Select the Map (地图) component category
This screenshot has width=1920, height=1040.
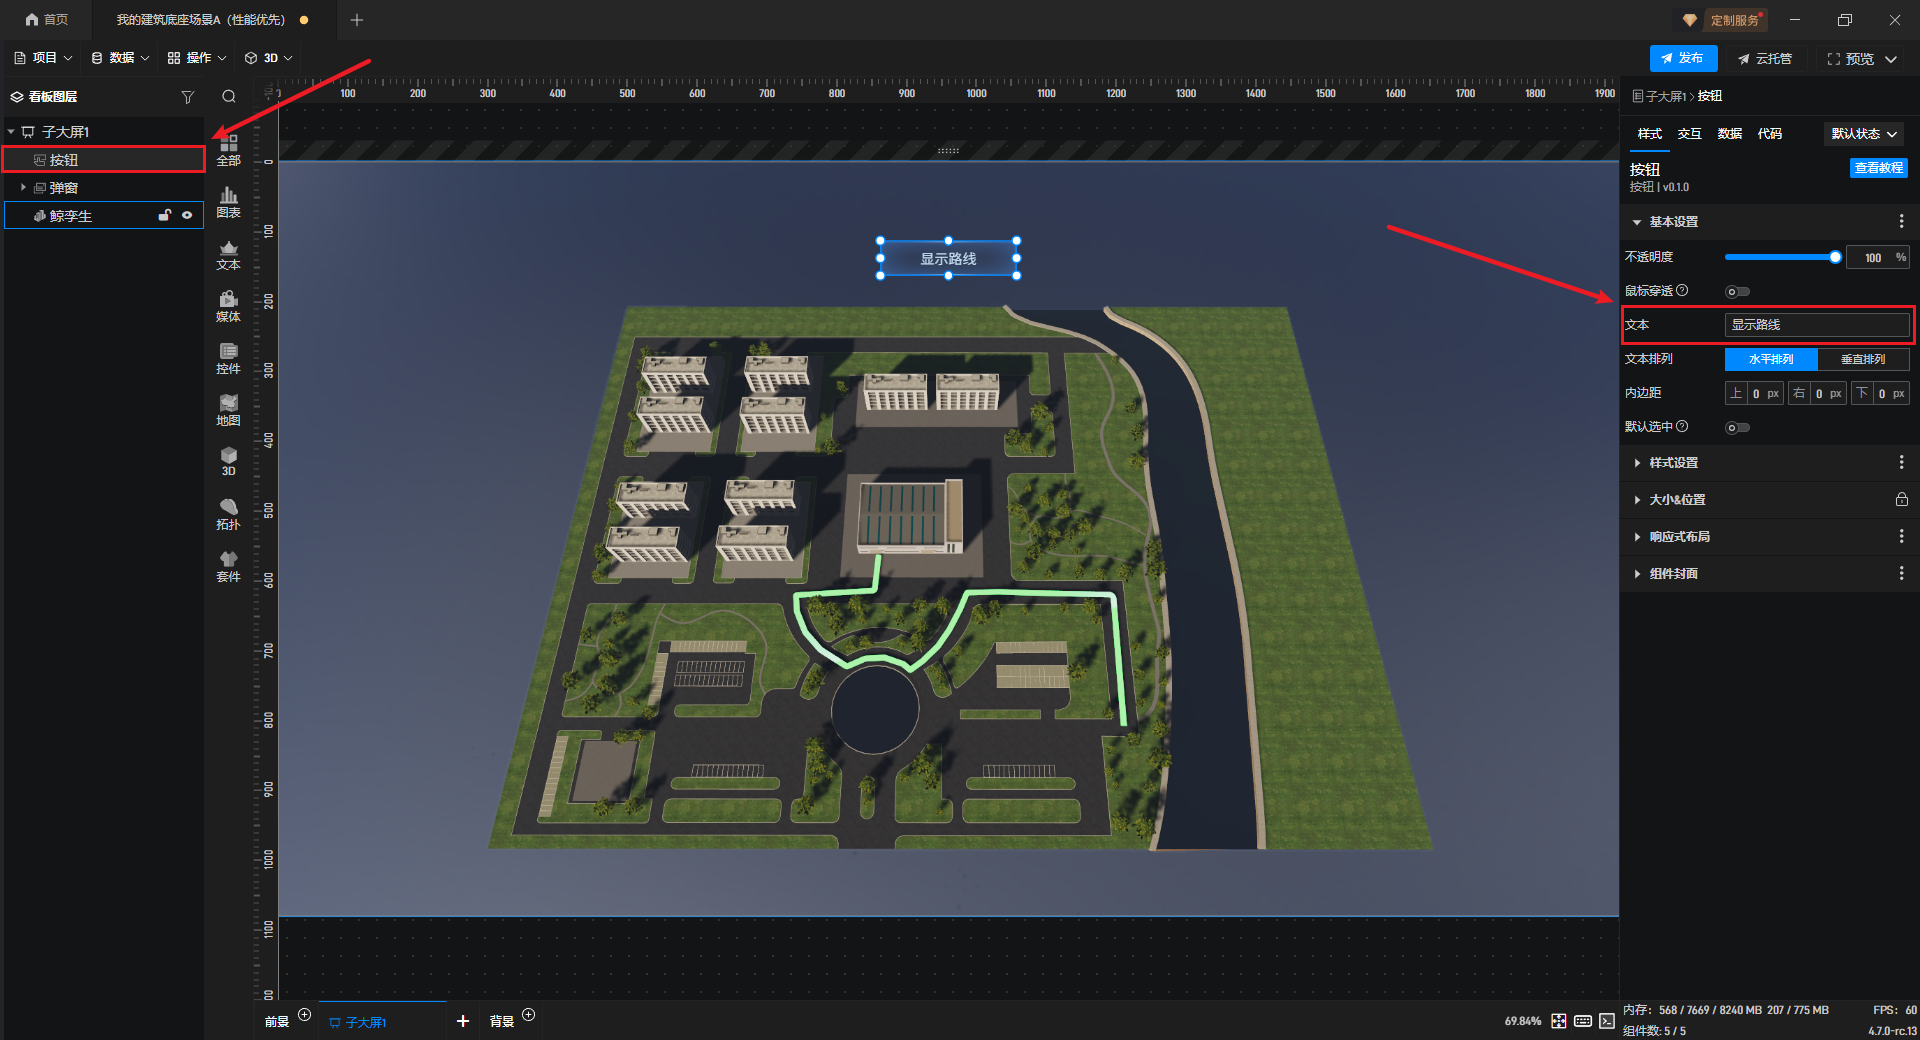[228, 410]
